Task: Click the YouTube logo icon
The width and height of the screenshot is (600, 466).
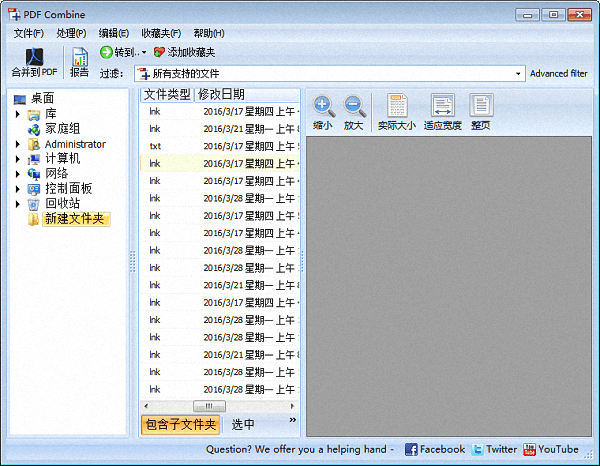Action: pyautogui.click(x=529, y=450)
